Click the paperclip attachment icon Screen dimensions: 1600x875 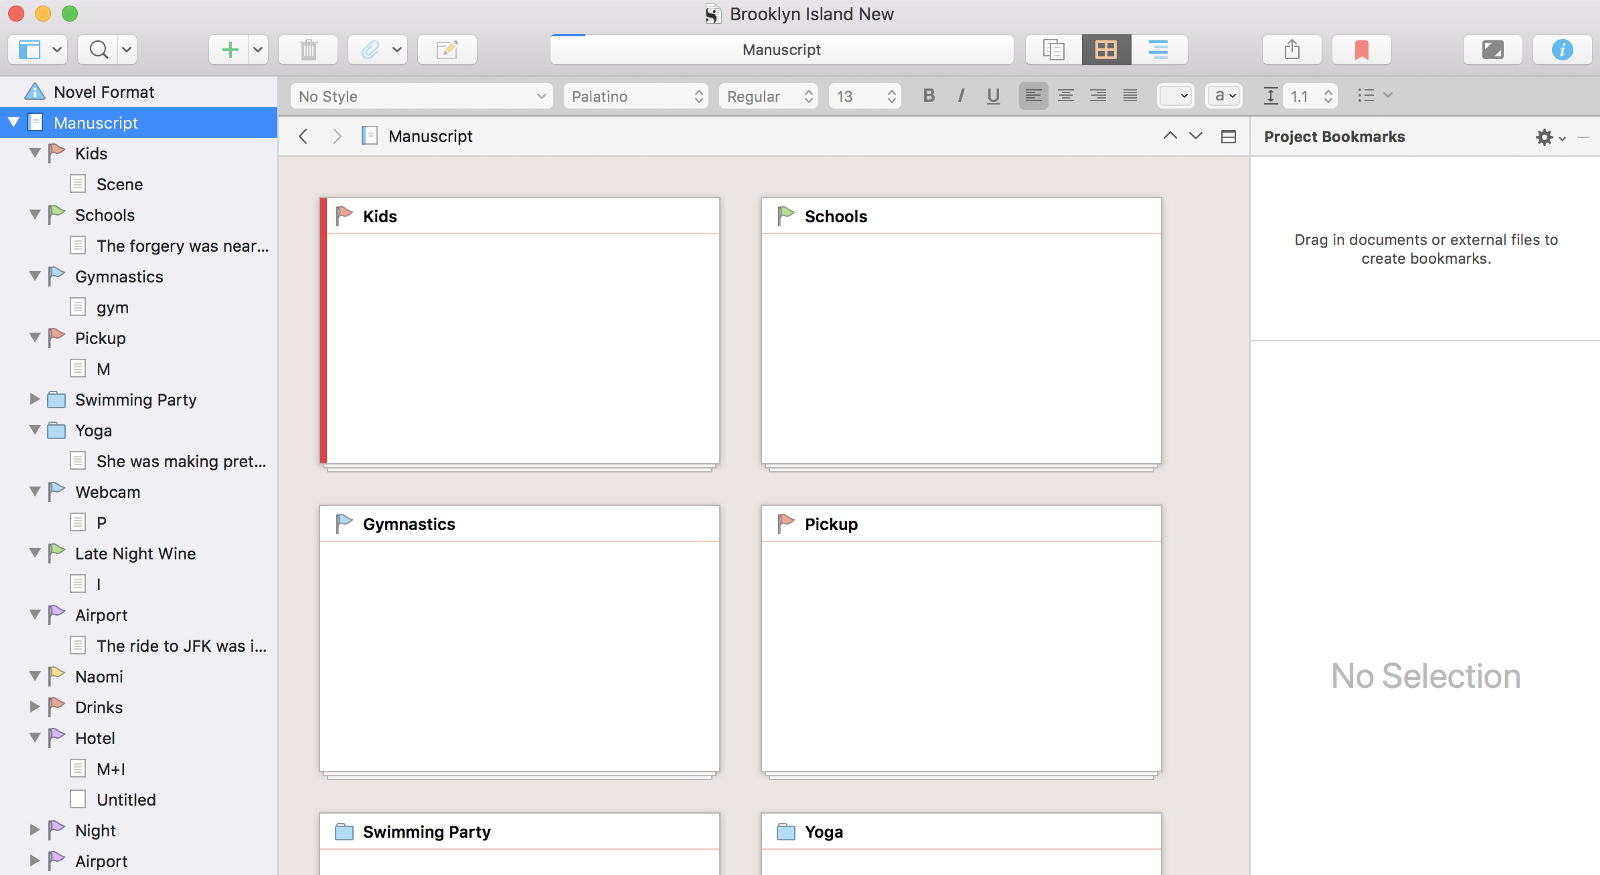[370, 50]
